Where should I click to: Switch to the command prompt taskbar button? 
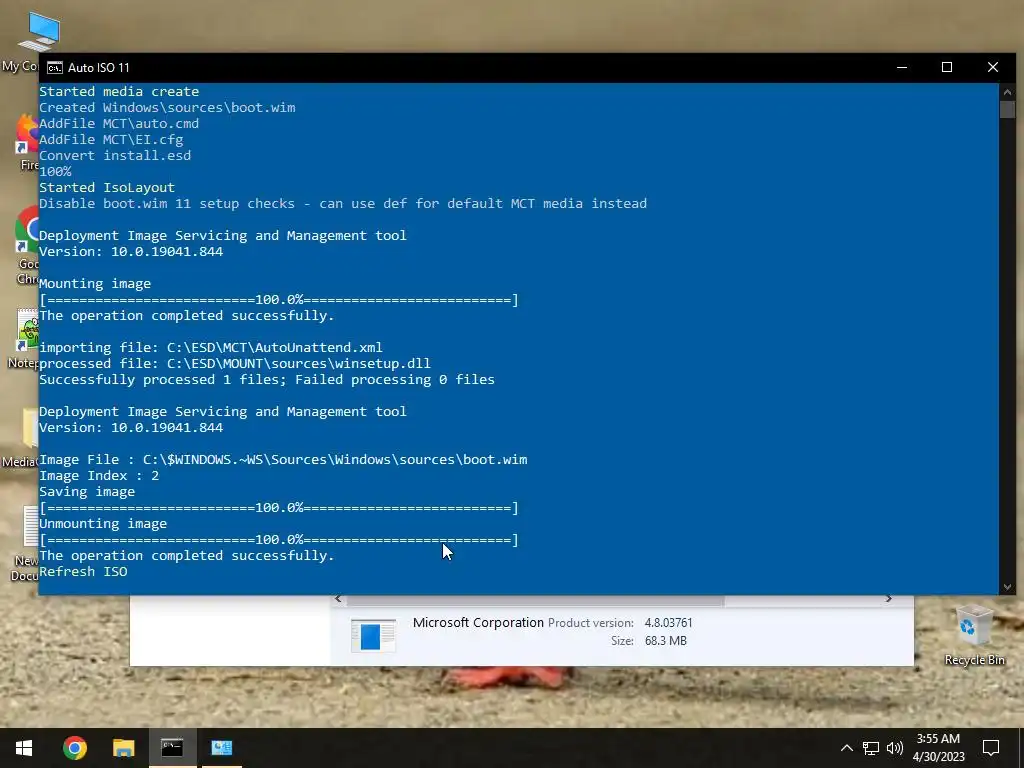coord(172,748)
